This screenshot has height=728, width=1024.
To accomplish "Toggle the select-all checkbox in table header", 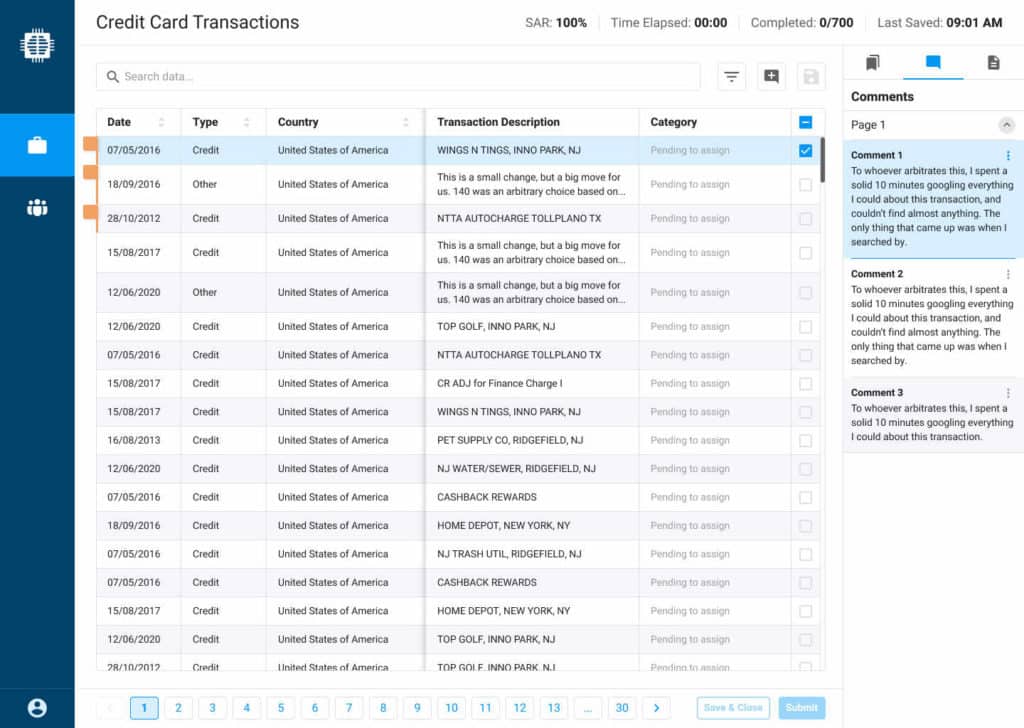I will [x=805, y=122].
